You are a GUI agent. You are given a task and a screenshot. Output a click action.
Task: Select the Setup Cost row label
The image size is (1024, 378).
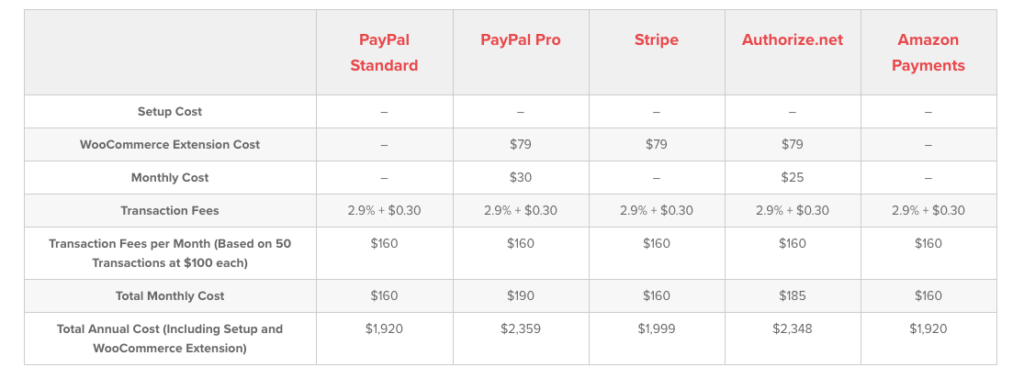click(170, 112)
